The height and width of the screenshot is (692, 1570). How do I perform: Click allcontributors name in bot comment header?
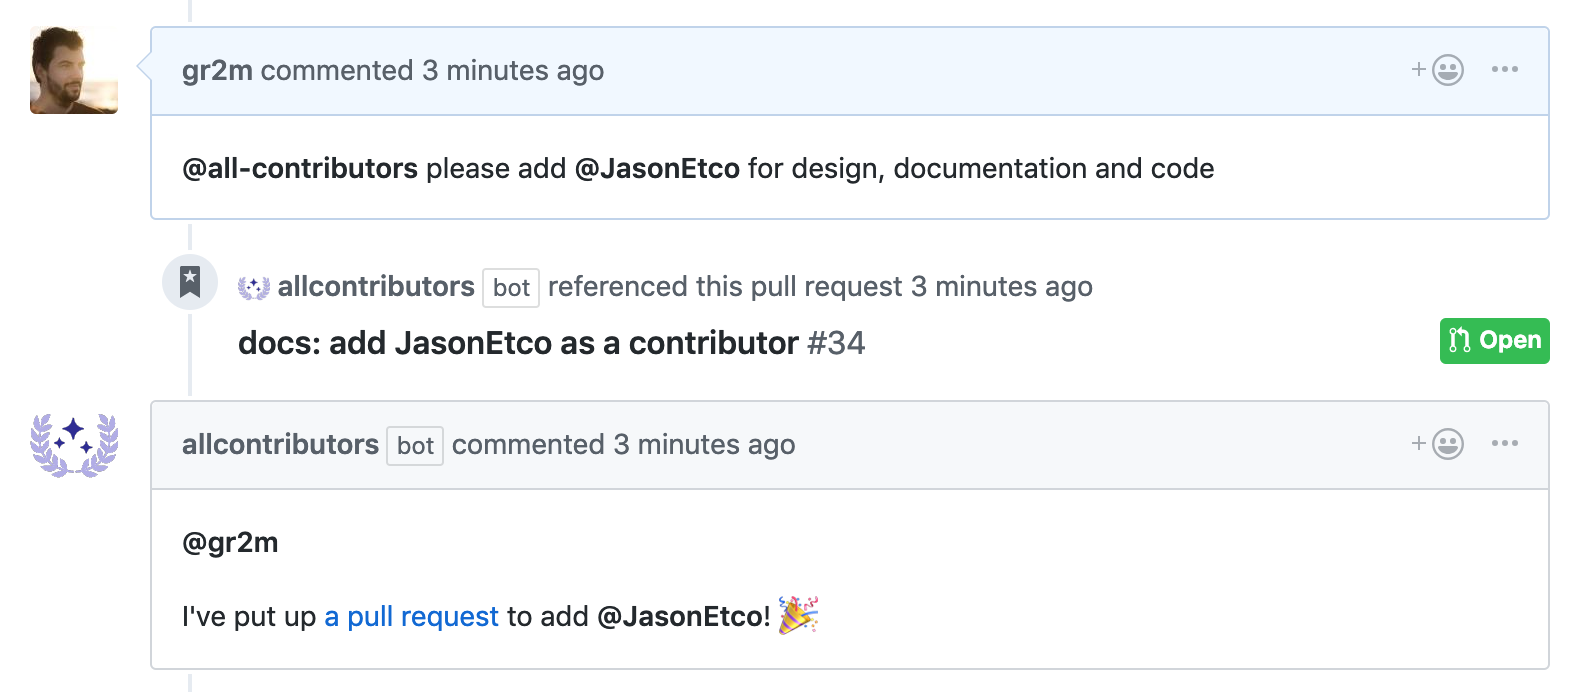click(x=280, y=444)
